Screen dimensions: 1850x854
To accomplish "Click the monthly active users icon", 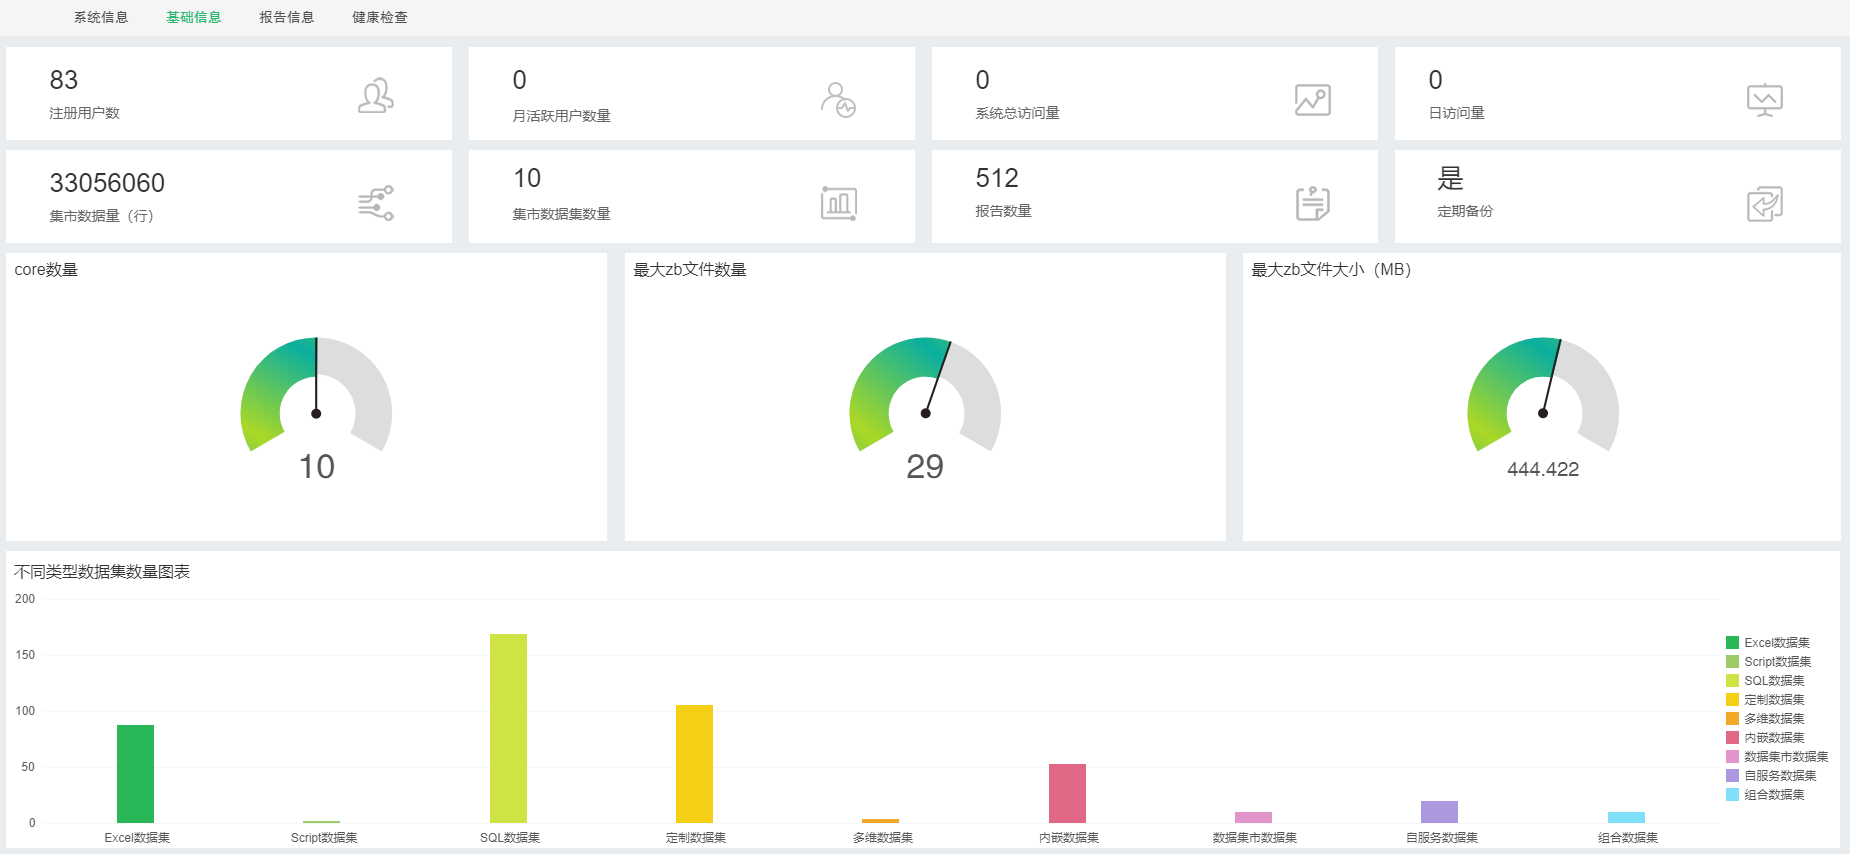I will point(838,100).
